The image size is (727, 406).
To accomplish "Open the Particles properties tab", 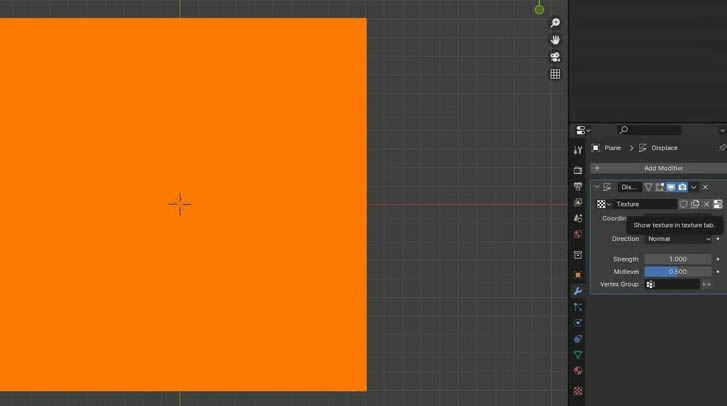I will 578,307.
